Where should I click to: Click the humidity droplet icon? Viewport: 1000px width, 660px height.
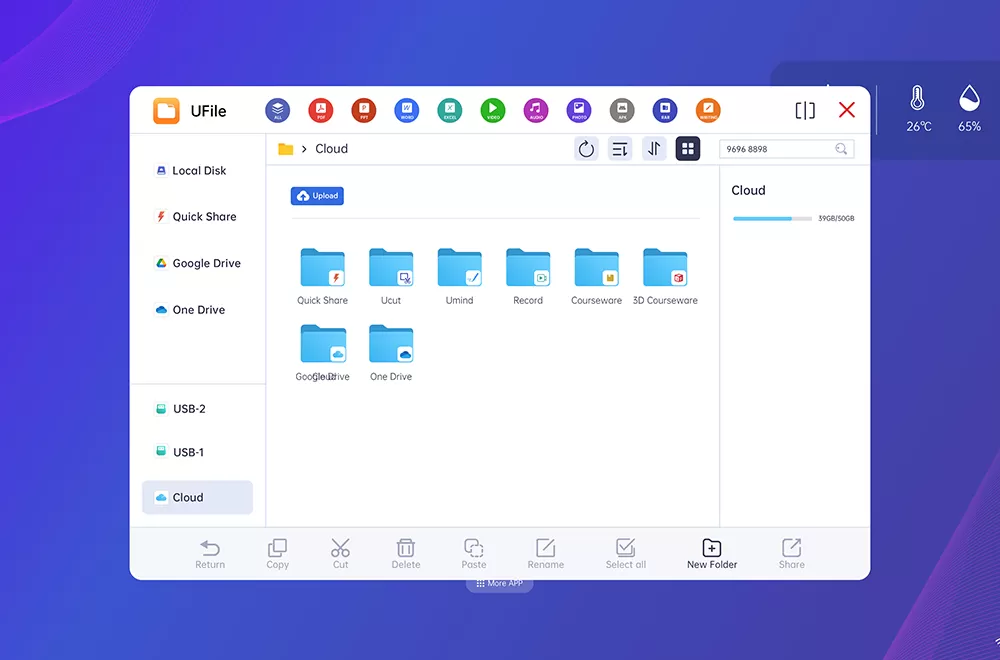click(x=969, y=98)
